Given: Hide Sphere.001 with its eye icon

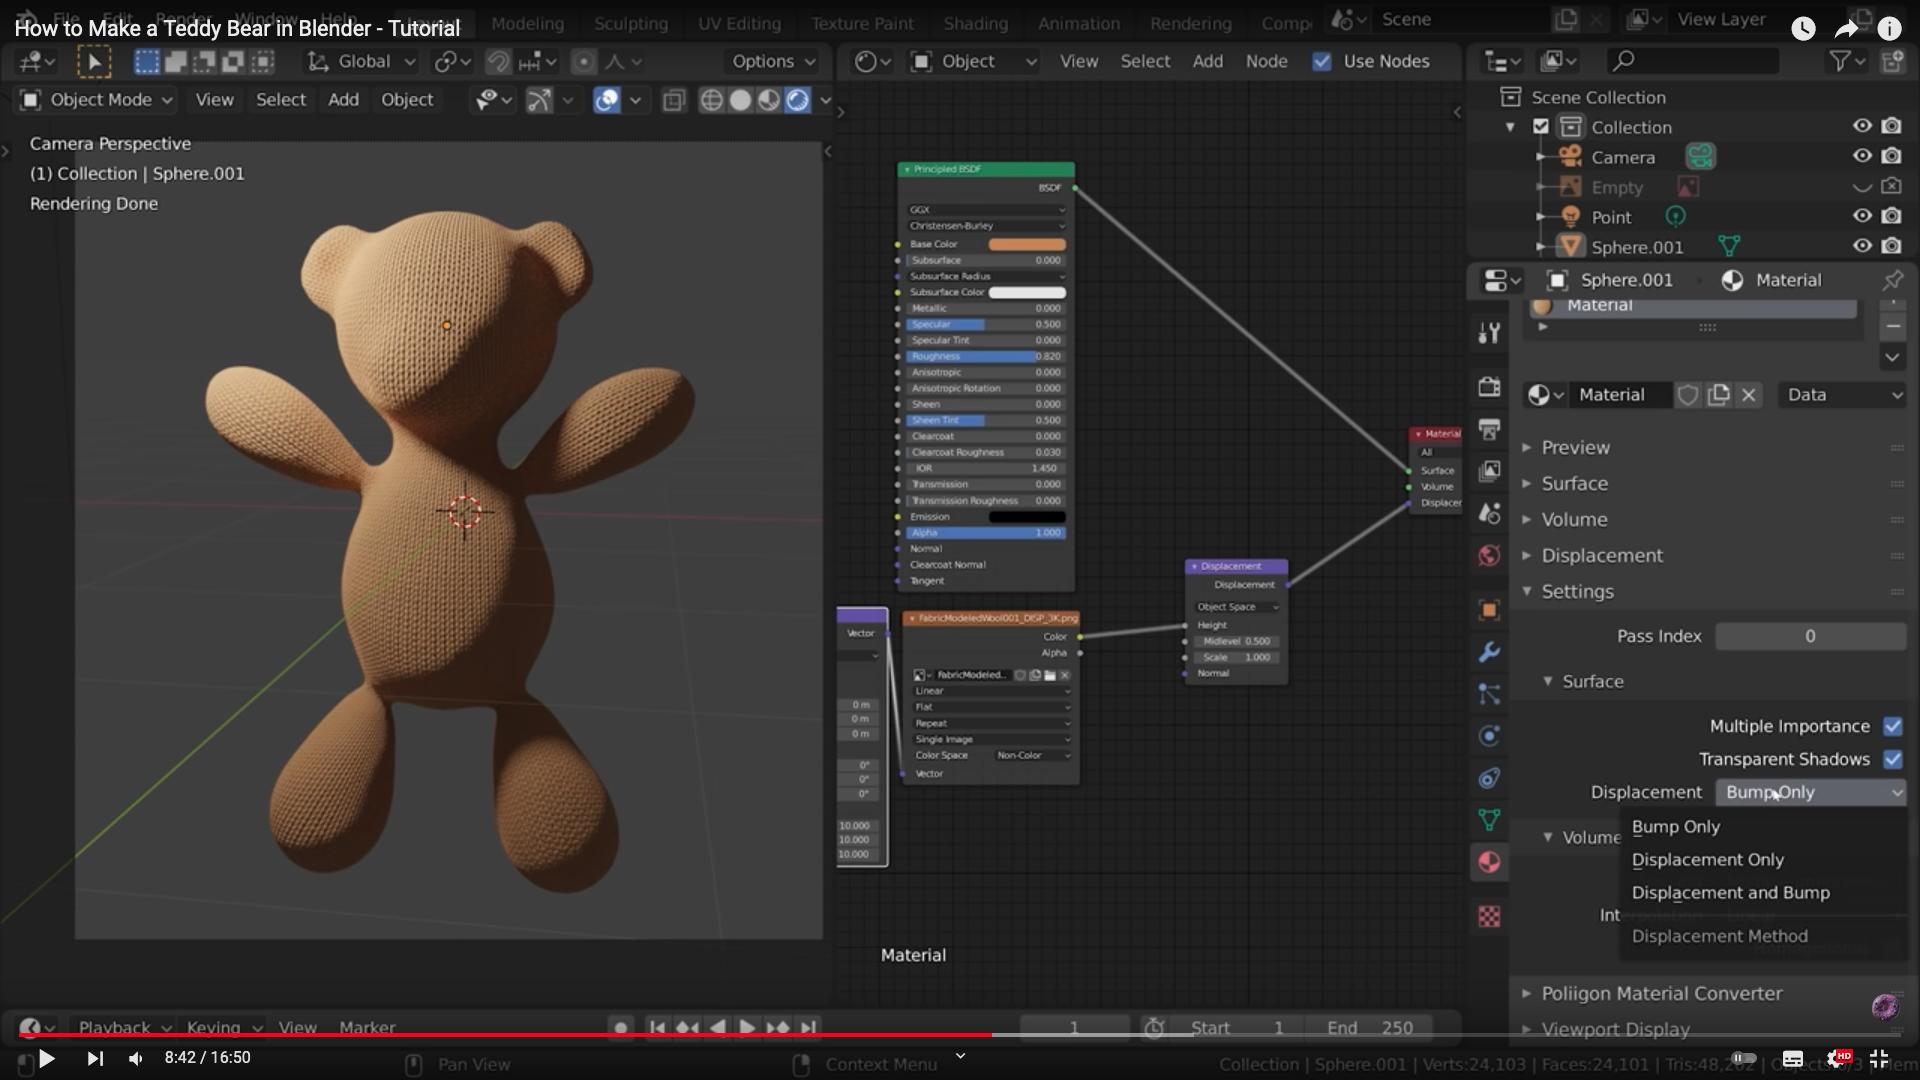Looking at the screenshot, I should point(1862,246).
